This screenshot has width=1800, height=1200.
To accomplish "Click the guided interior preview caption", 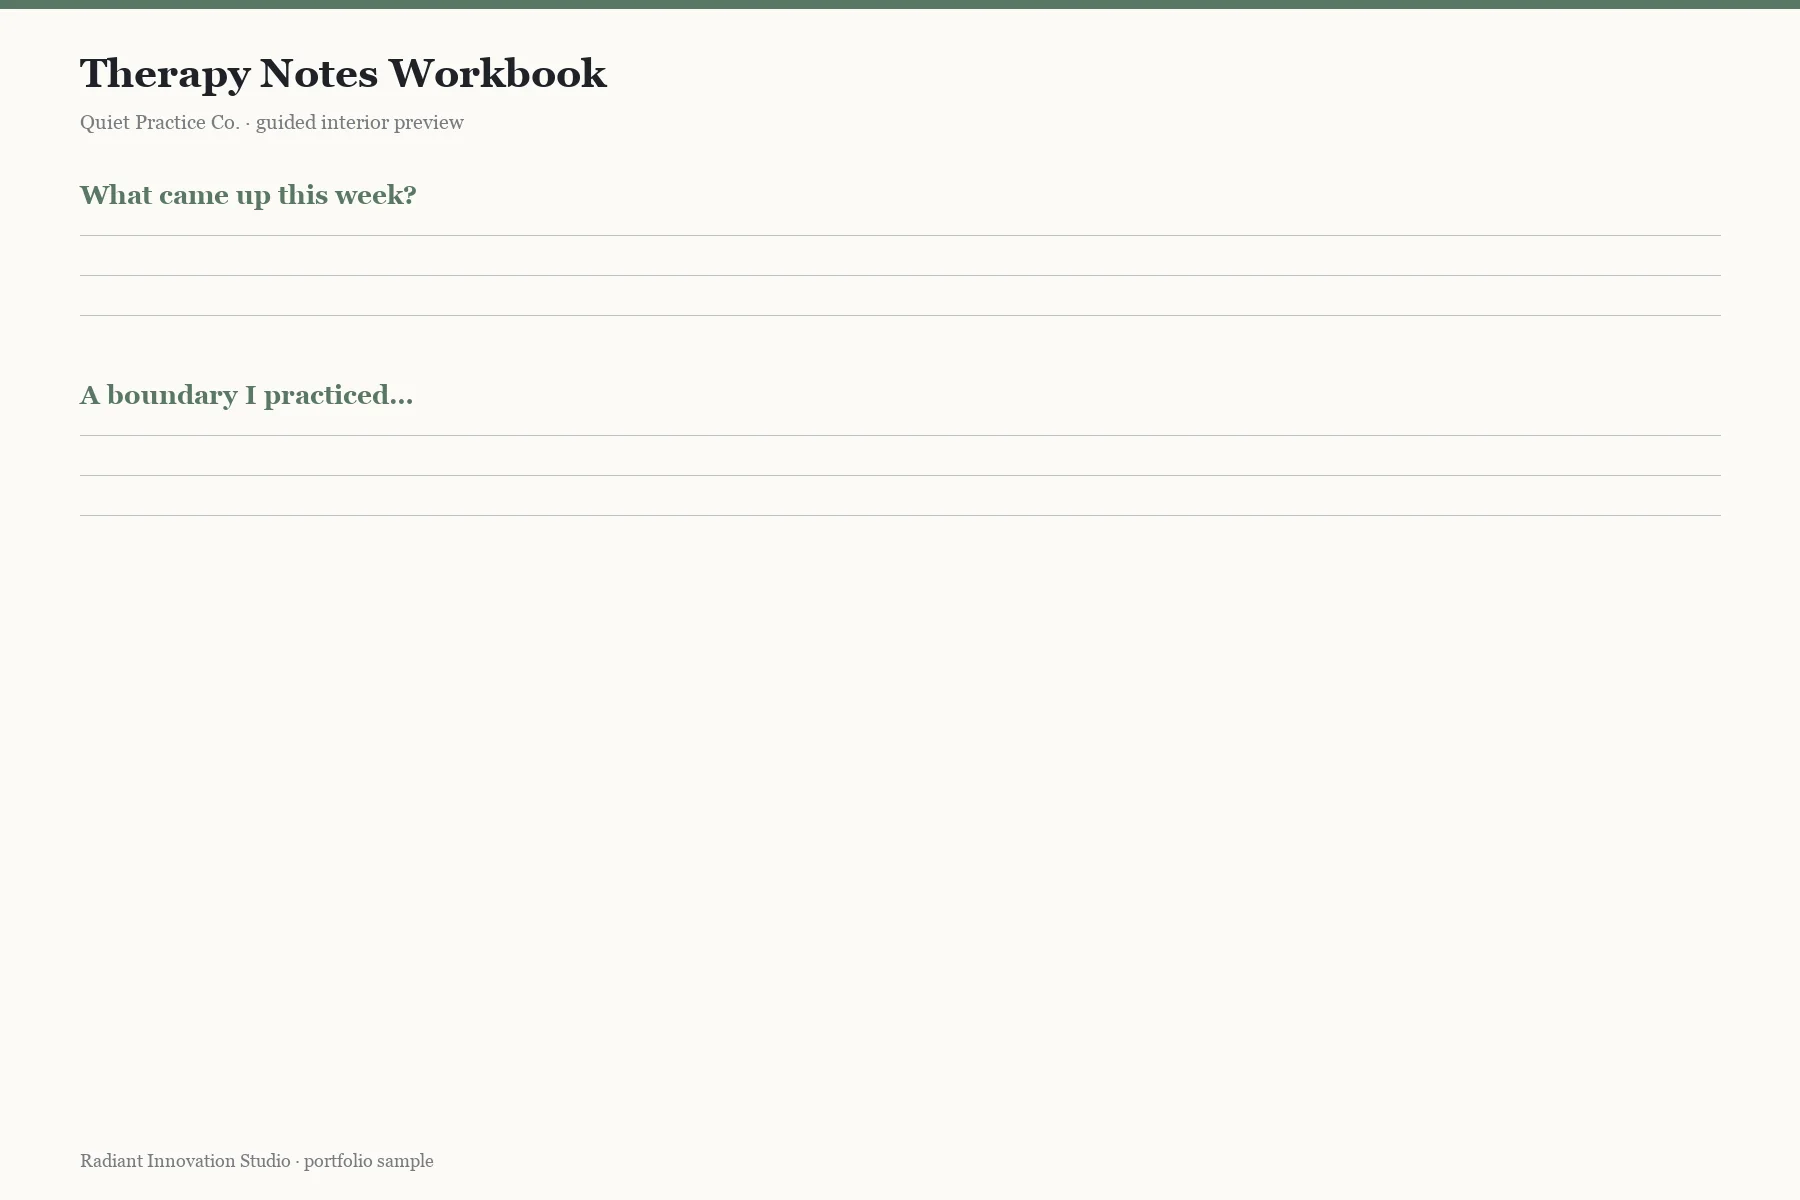I will point(360,122).
